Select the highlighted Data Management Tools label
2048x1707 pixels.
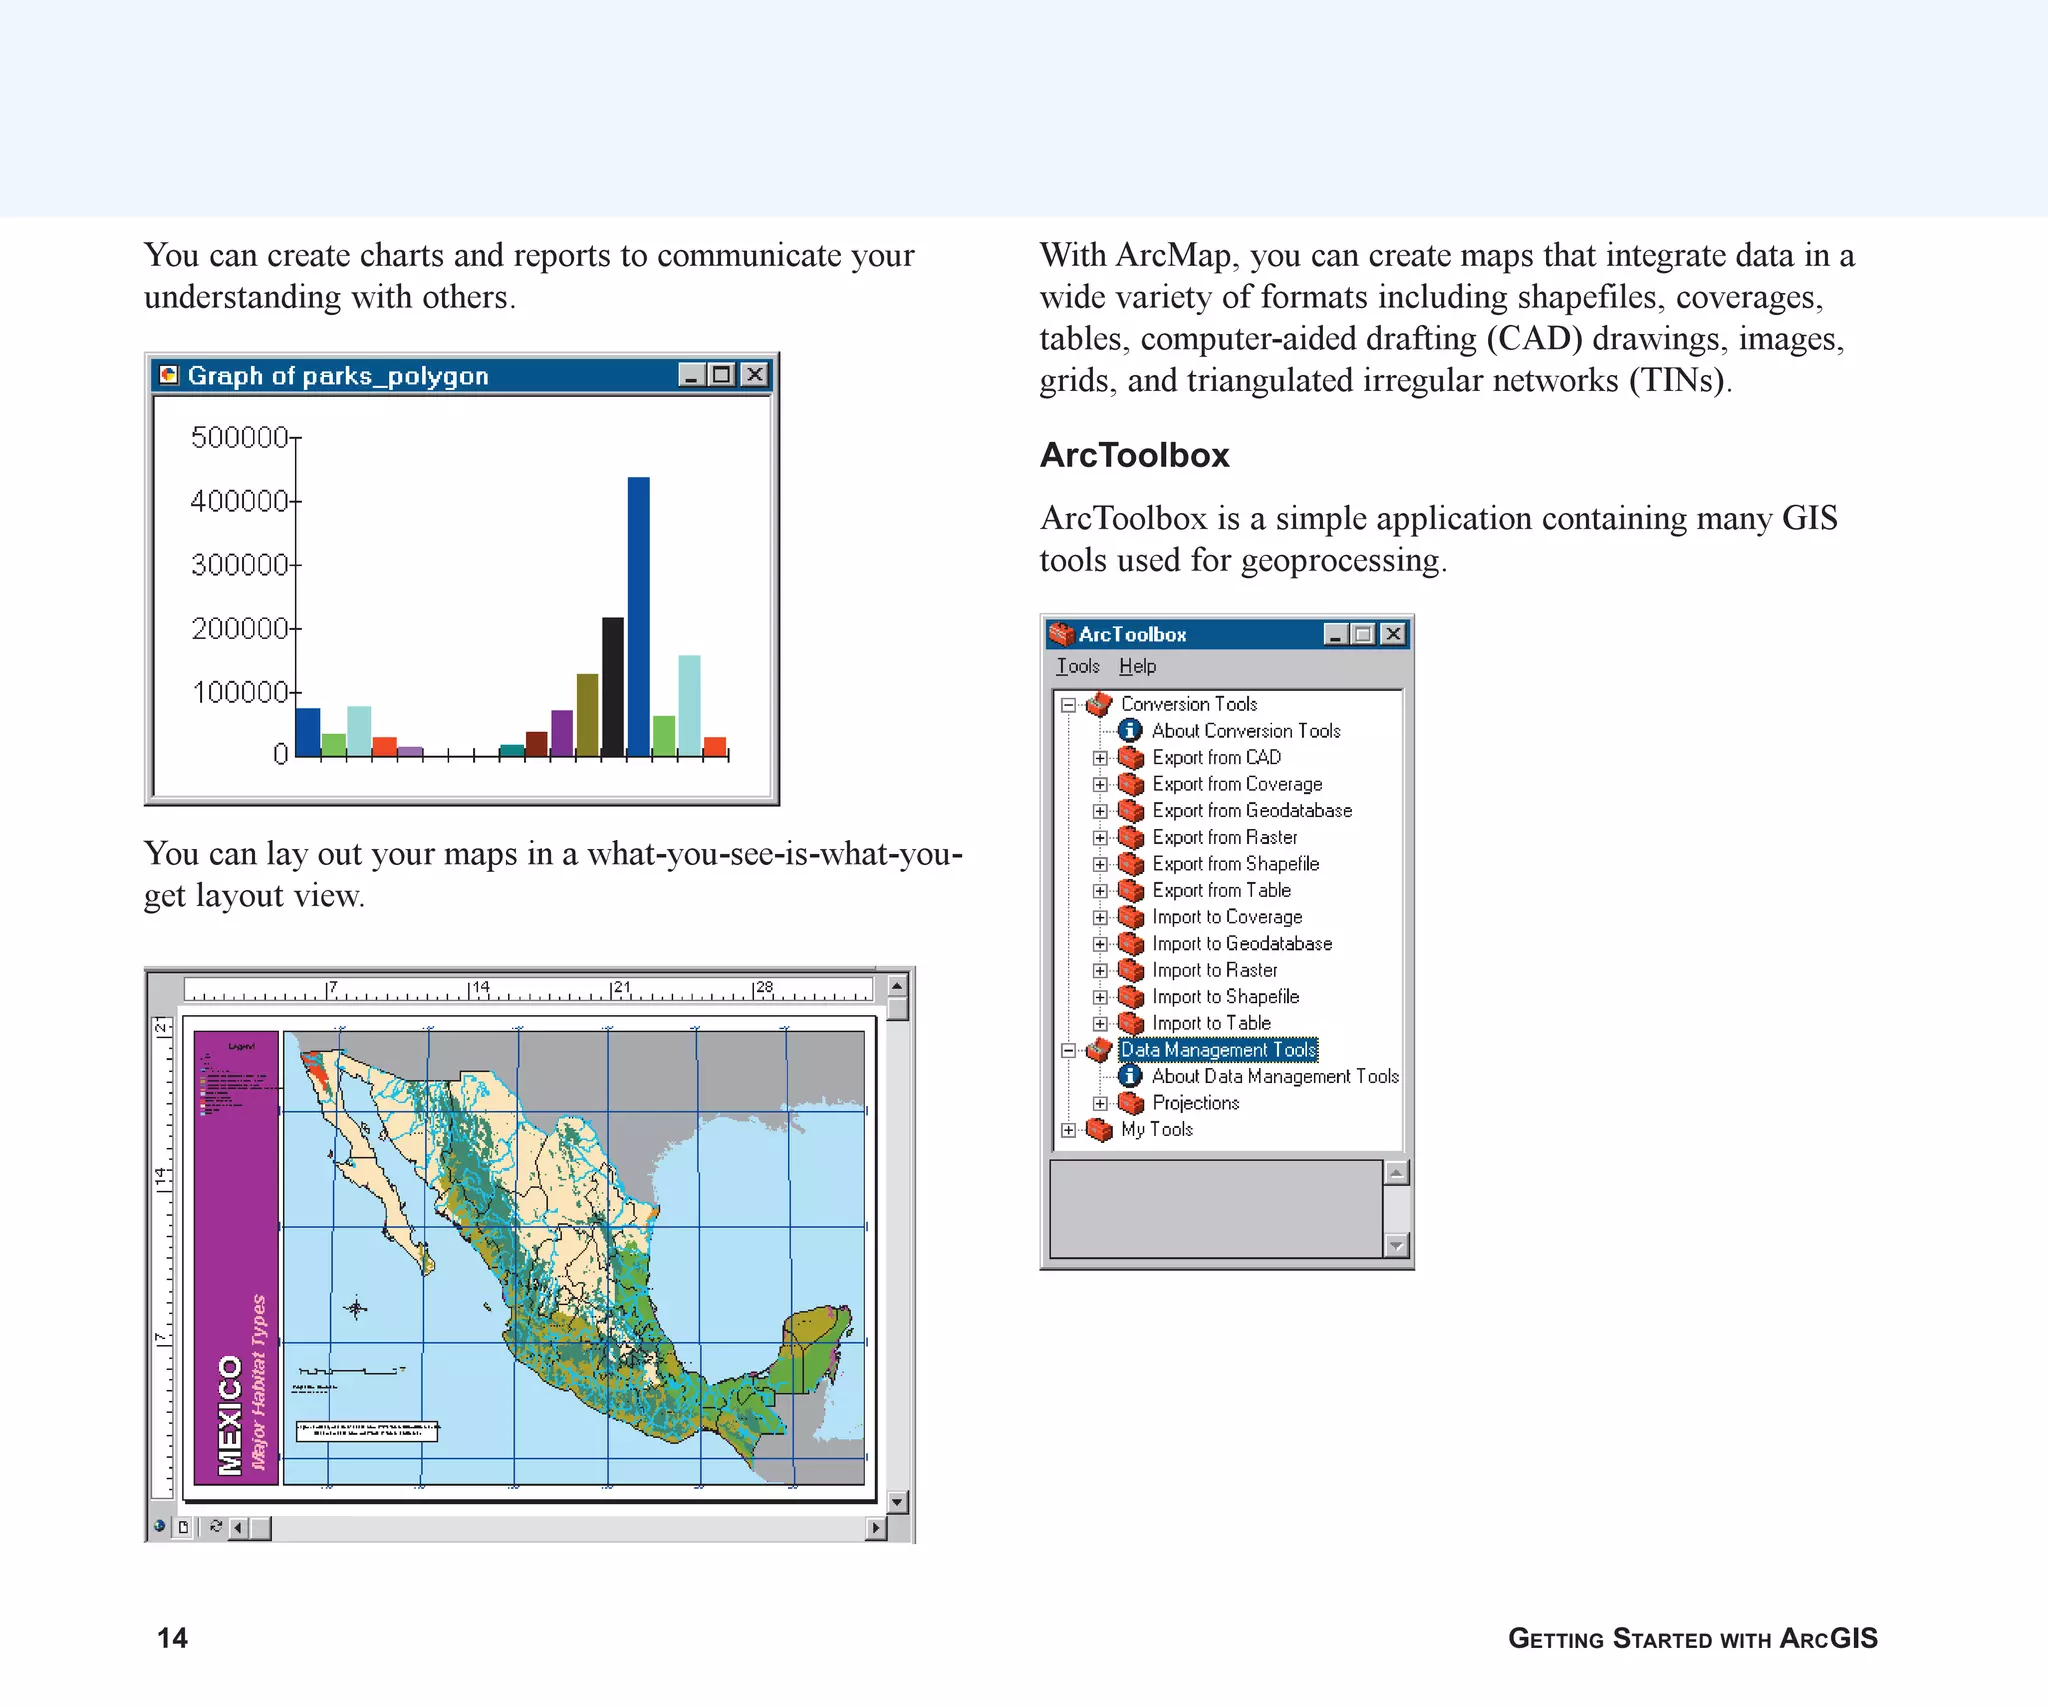[1219, 1050]
